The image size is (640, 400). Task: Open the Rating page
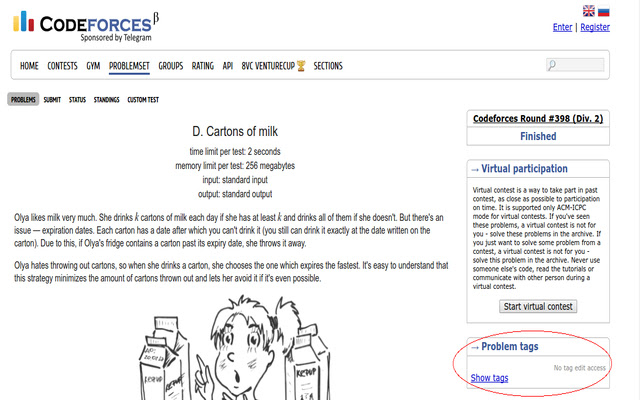pyautogui.click(x=203, y=66)
